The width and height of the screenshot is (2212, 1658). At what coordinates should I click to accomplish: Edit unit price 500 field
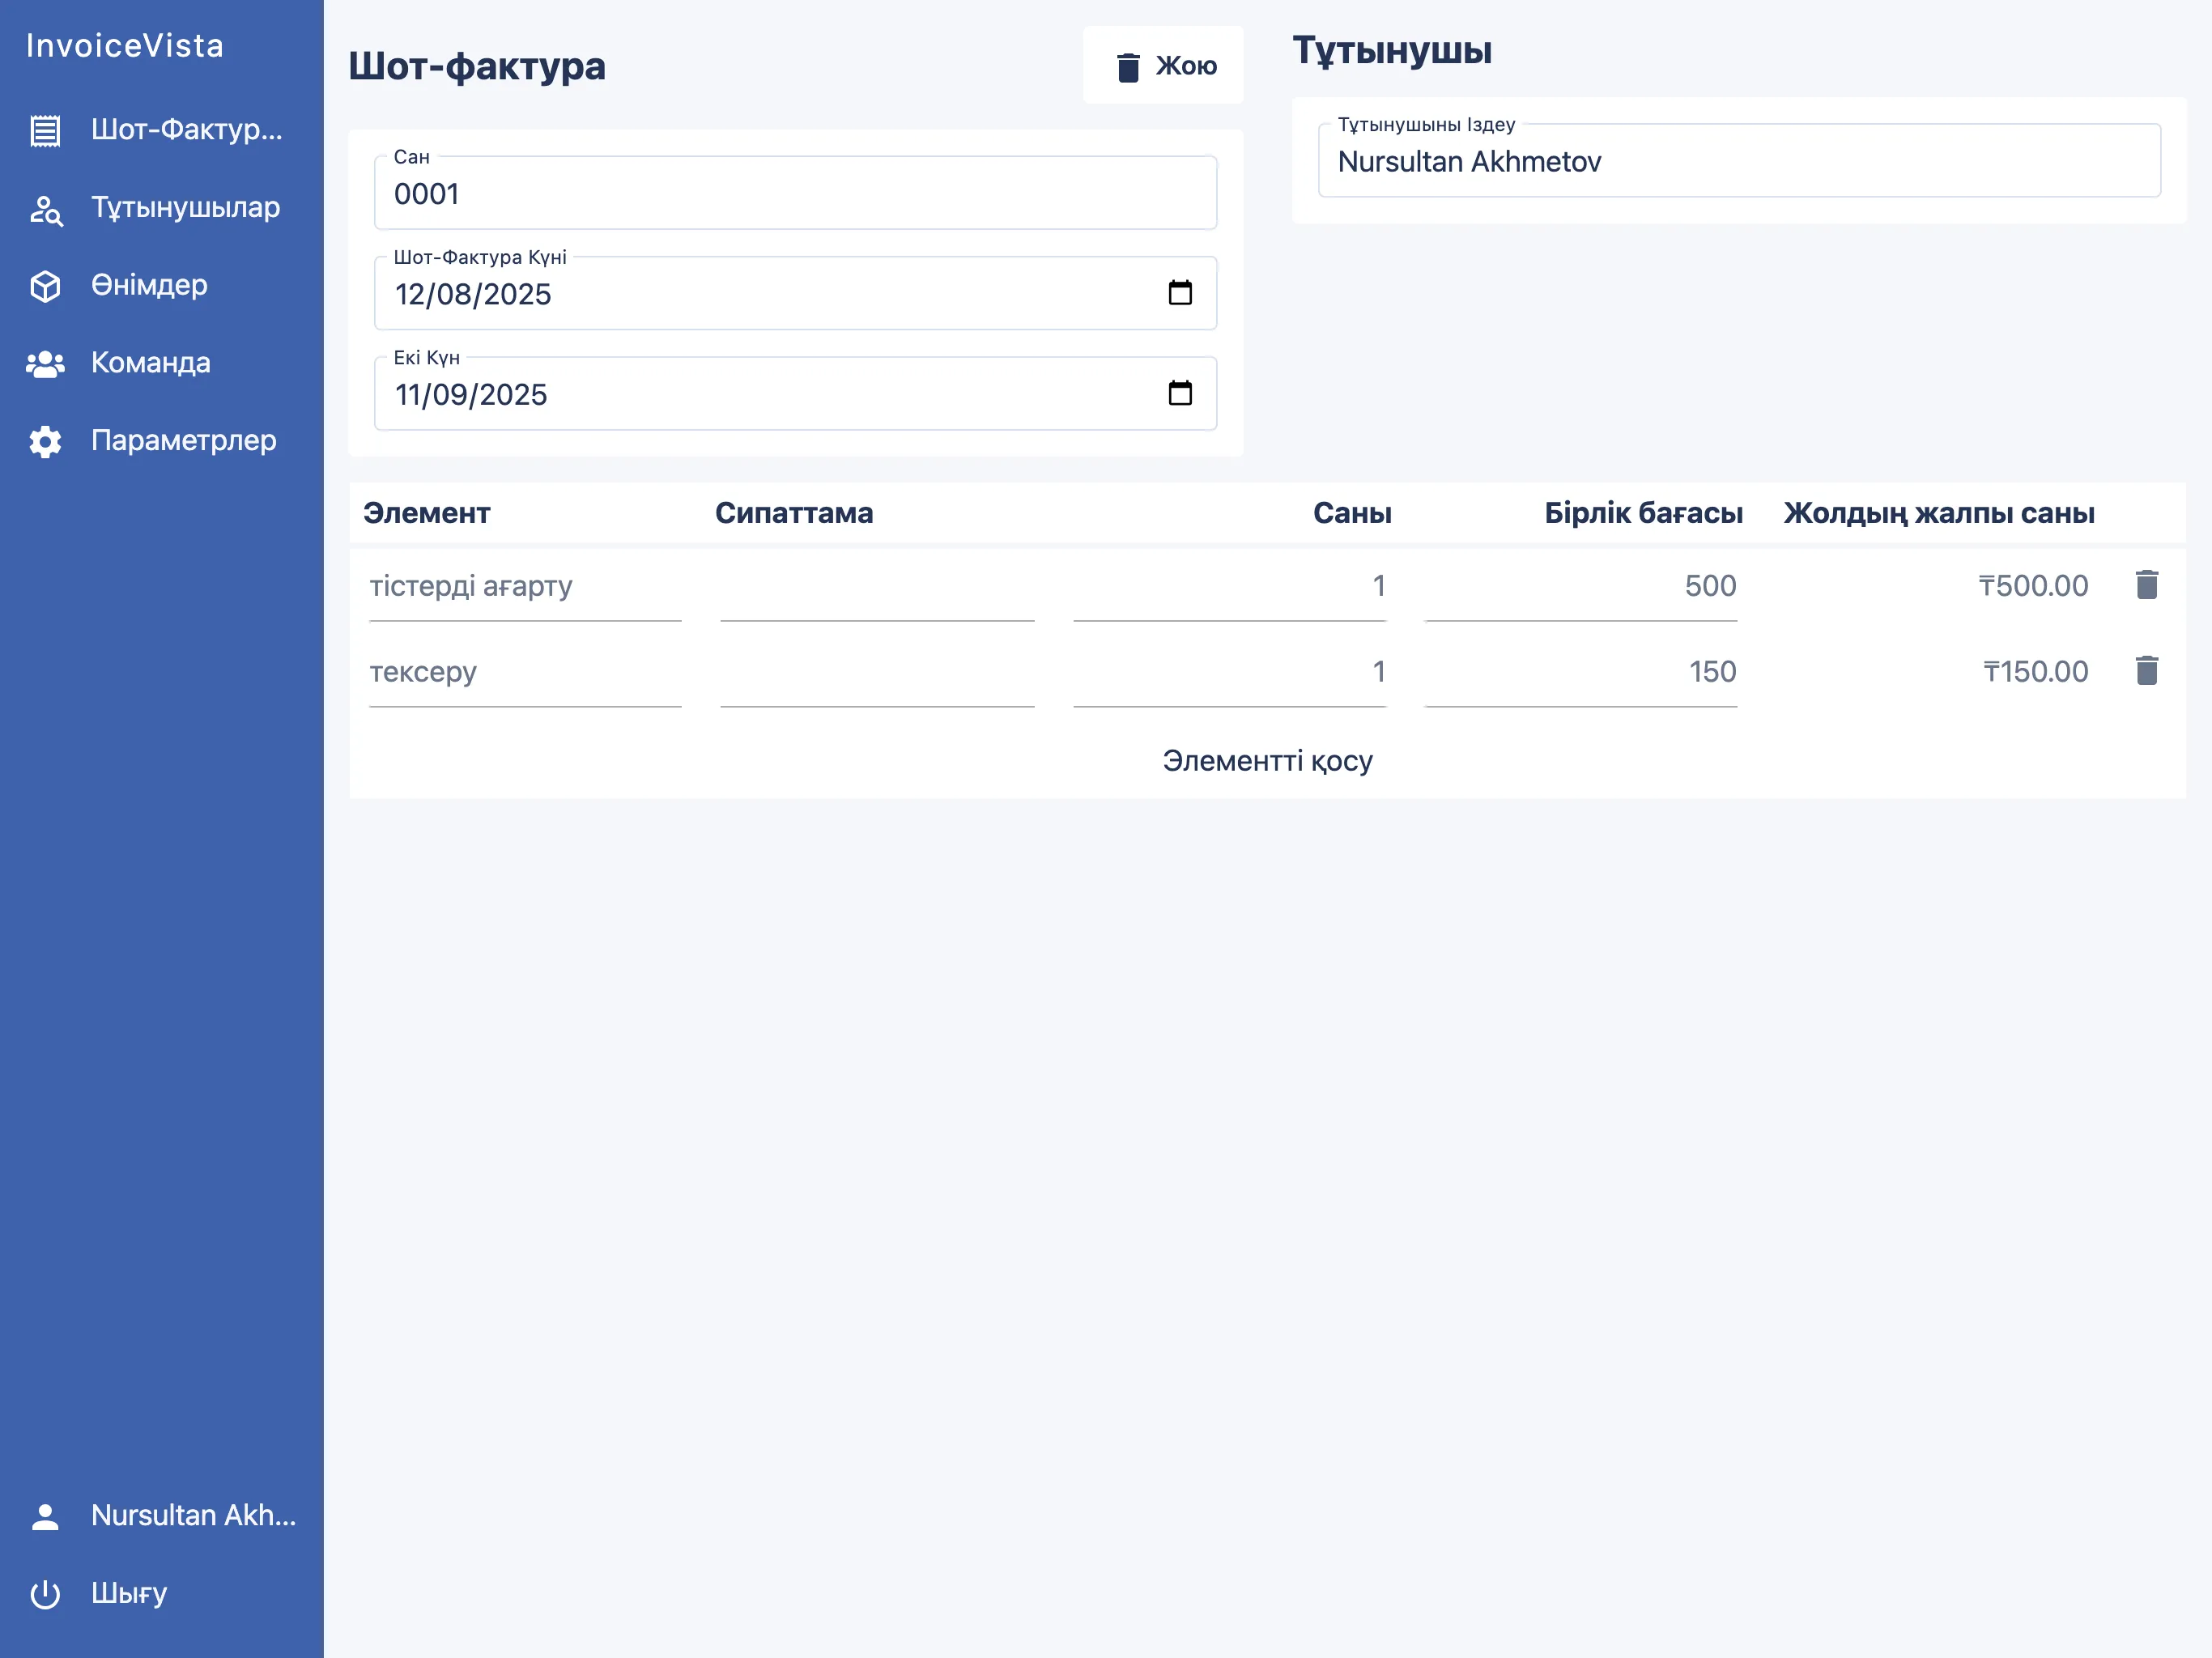click(1581, 587)
